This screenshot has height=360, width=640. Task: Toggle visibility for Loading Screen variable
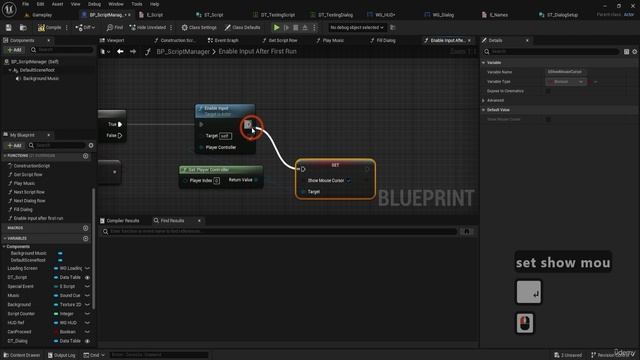click(87, 268)
